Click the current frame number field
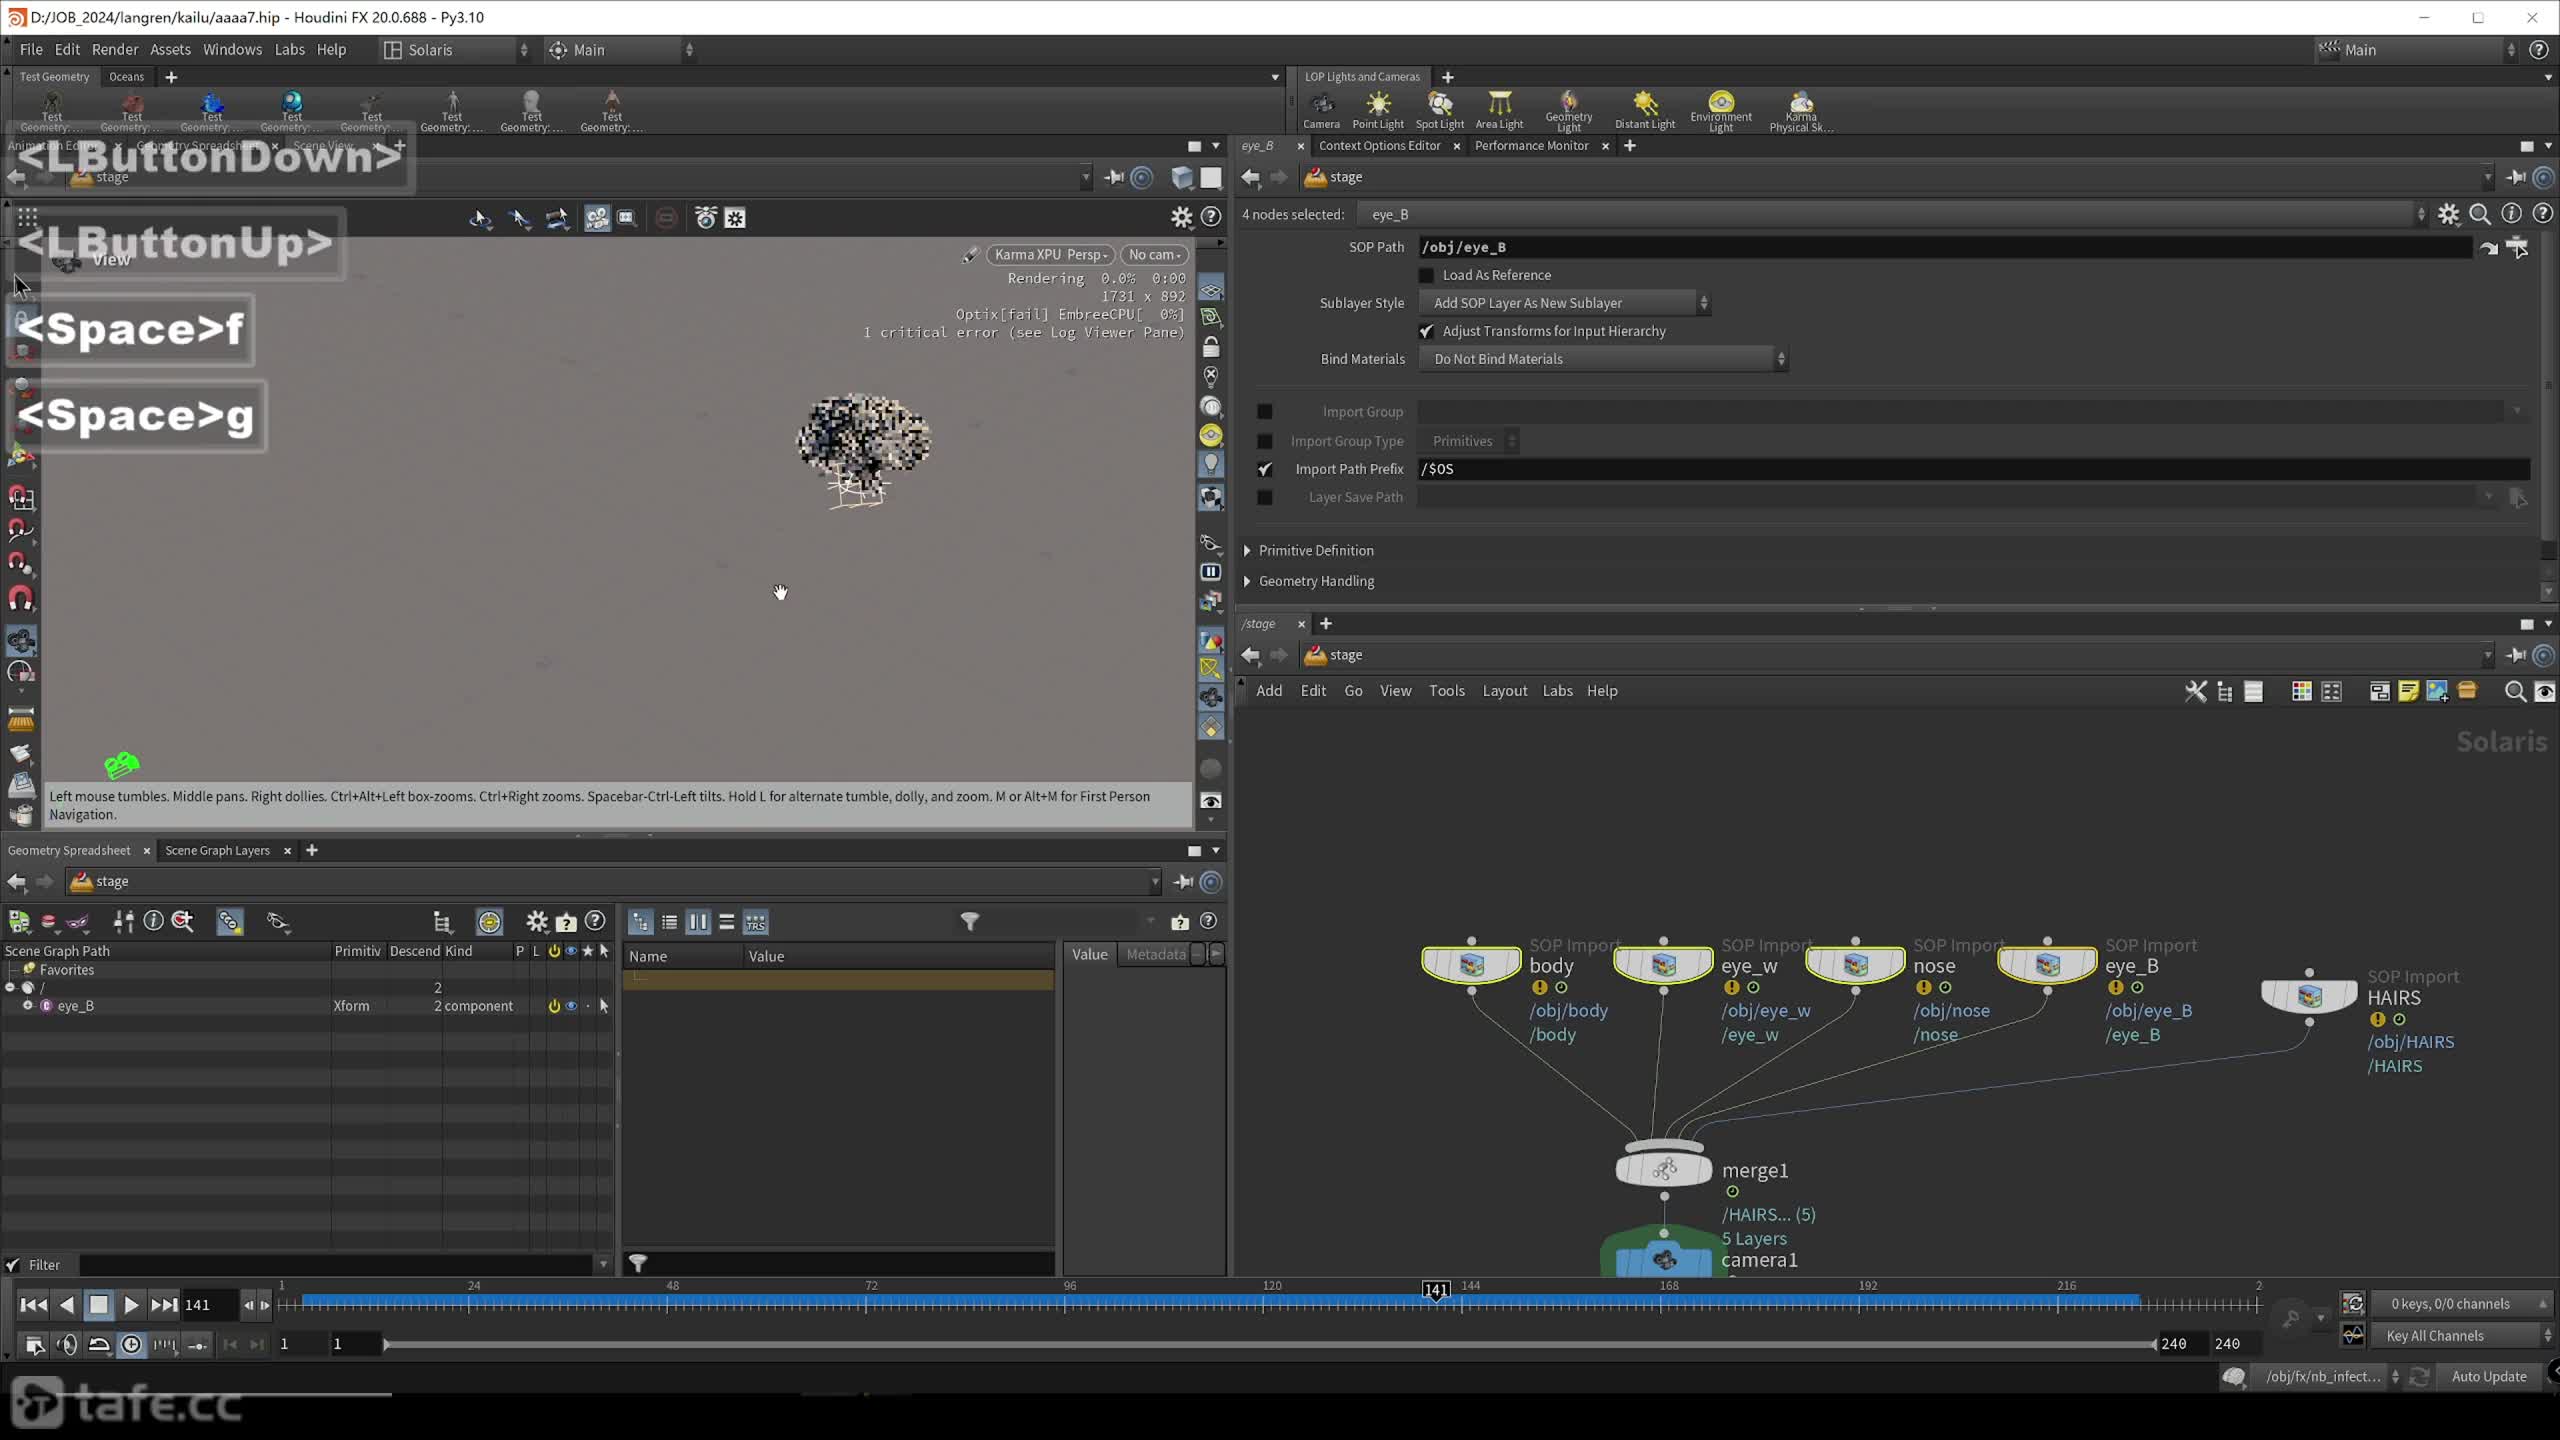 pos(208,1305)
